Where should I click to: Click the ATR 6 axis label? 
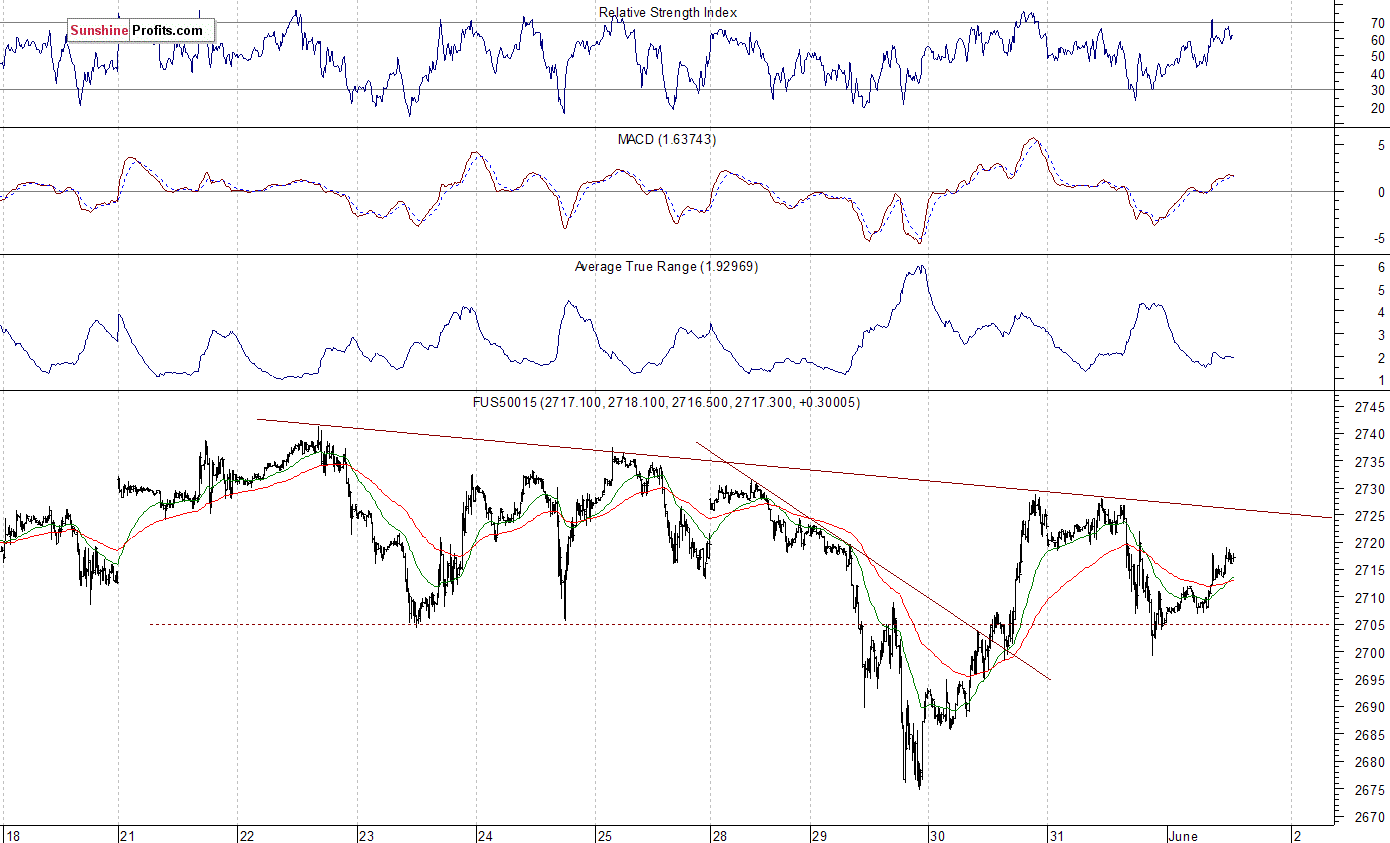(x=1381, y=268)
